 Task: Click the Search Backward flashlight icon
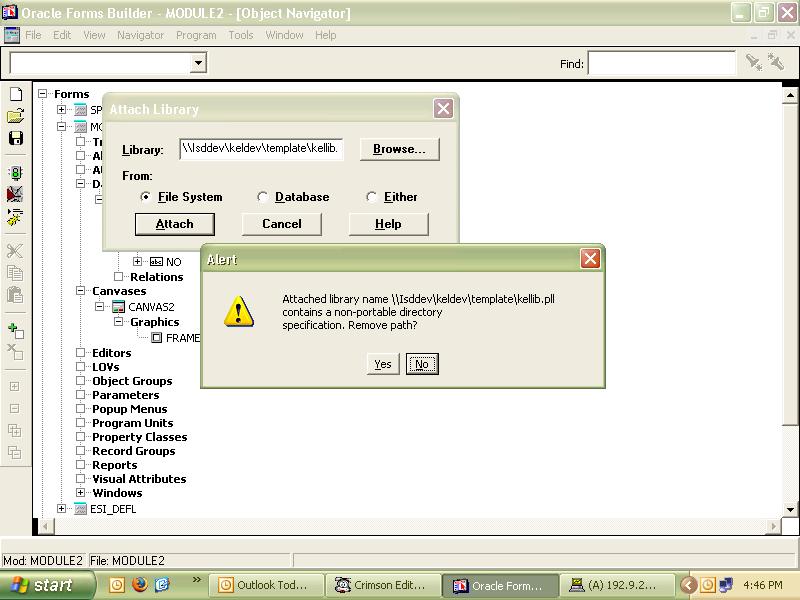coord(776,62)
